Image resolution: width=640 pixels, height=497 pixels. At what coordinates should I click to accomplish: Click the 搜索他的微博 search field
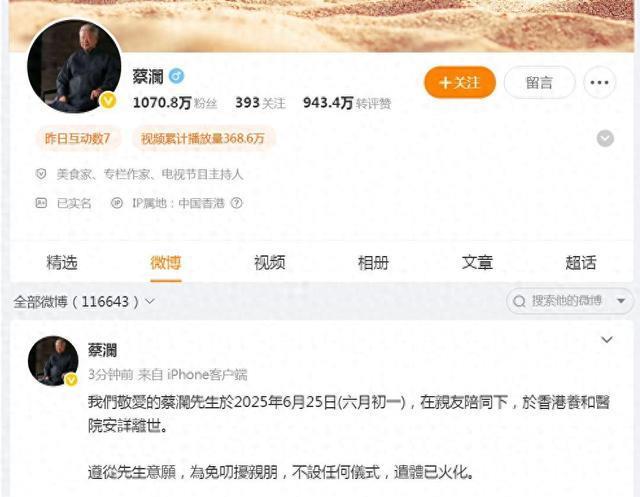[x=565, y=301]
